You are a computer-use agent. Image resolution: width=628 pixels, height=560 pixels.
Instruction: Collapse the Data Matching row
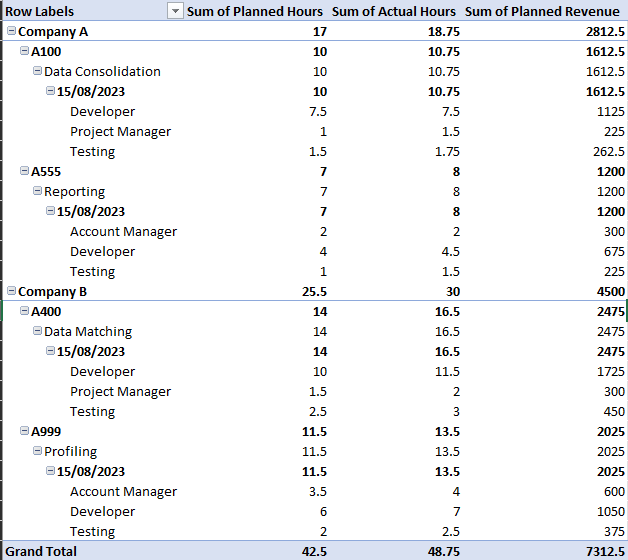(x=37, y=331)
